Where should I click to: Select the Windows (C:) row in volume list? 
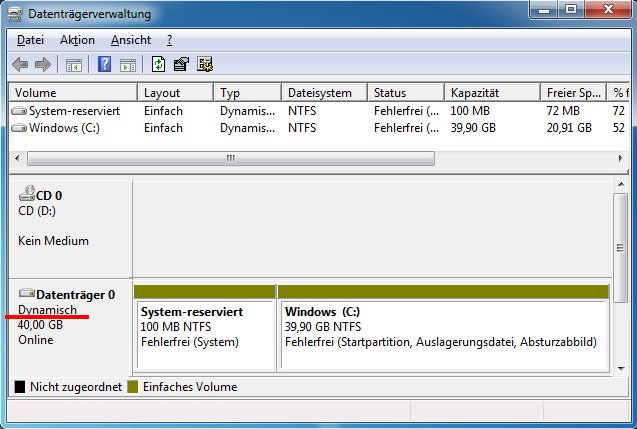coord(319,128)
